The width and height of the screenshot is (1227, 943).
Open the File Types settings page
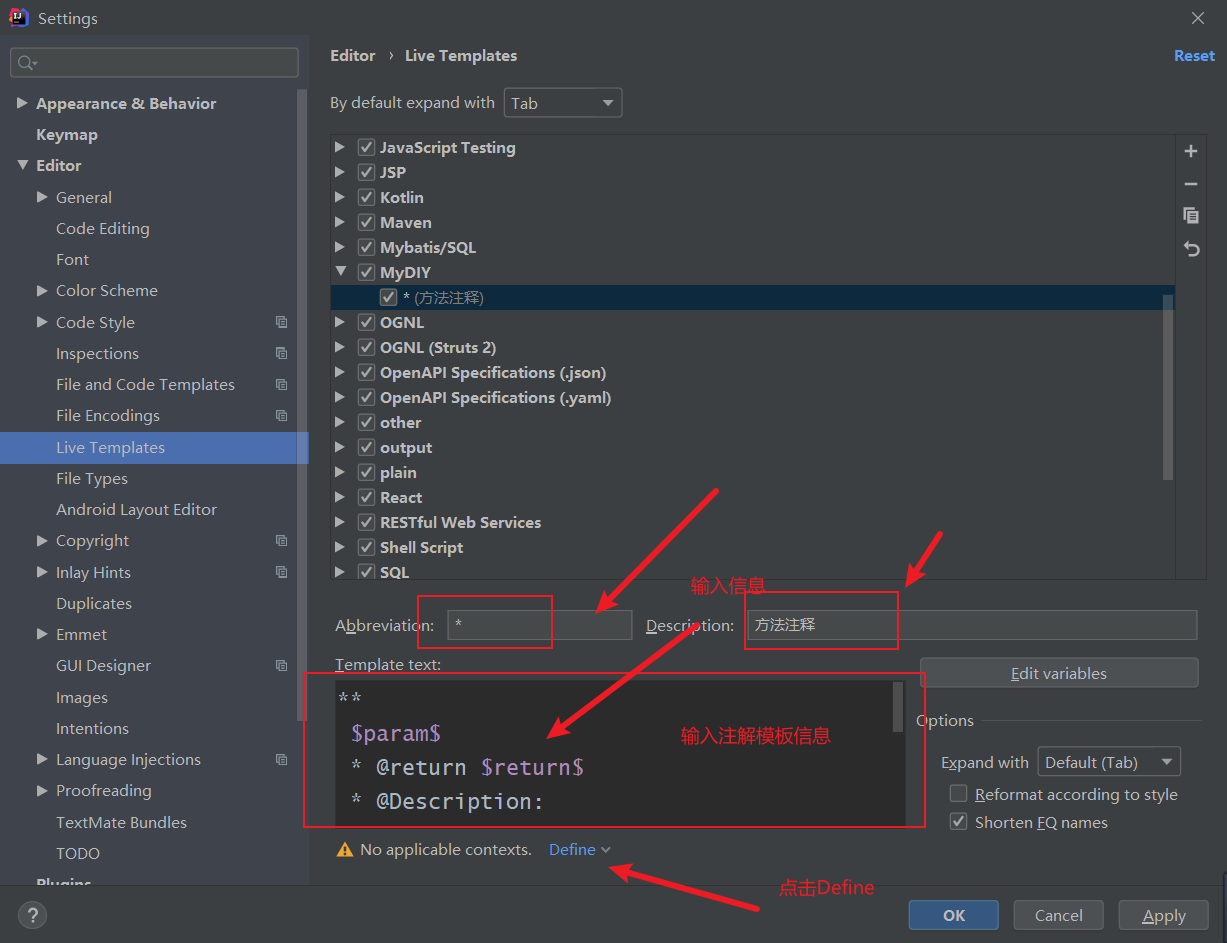click(x=92, y=478)
